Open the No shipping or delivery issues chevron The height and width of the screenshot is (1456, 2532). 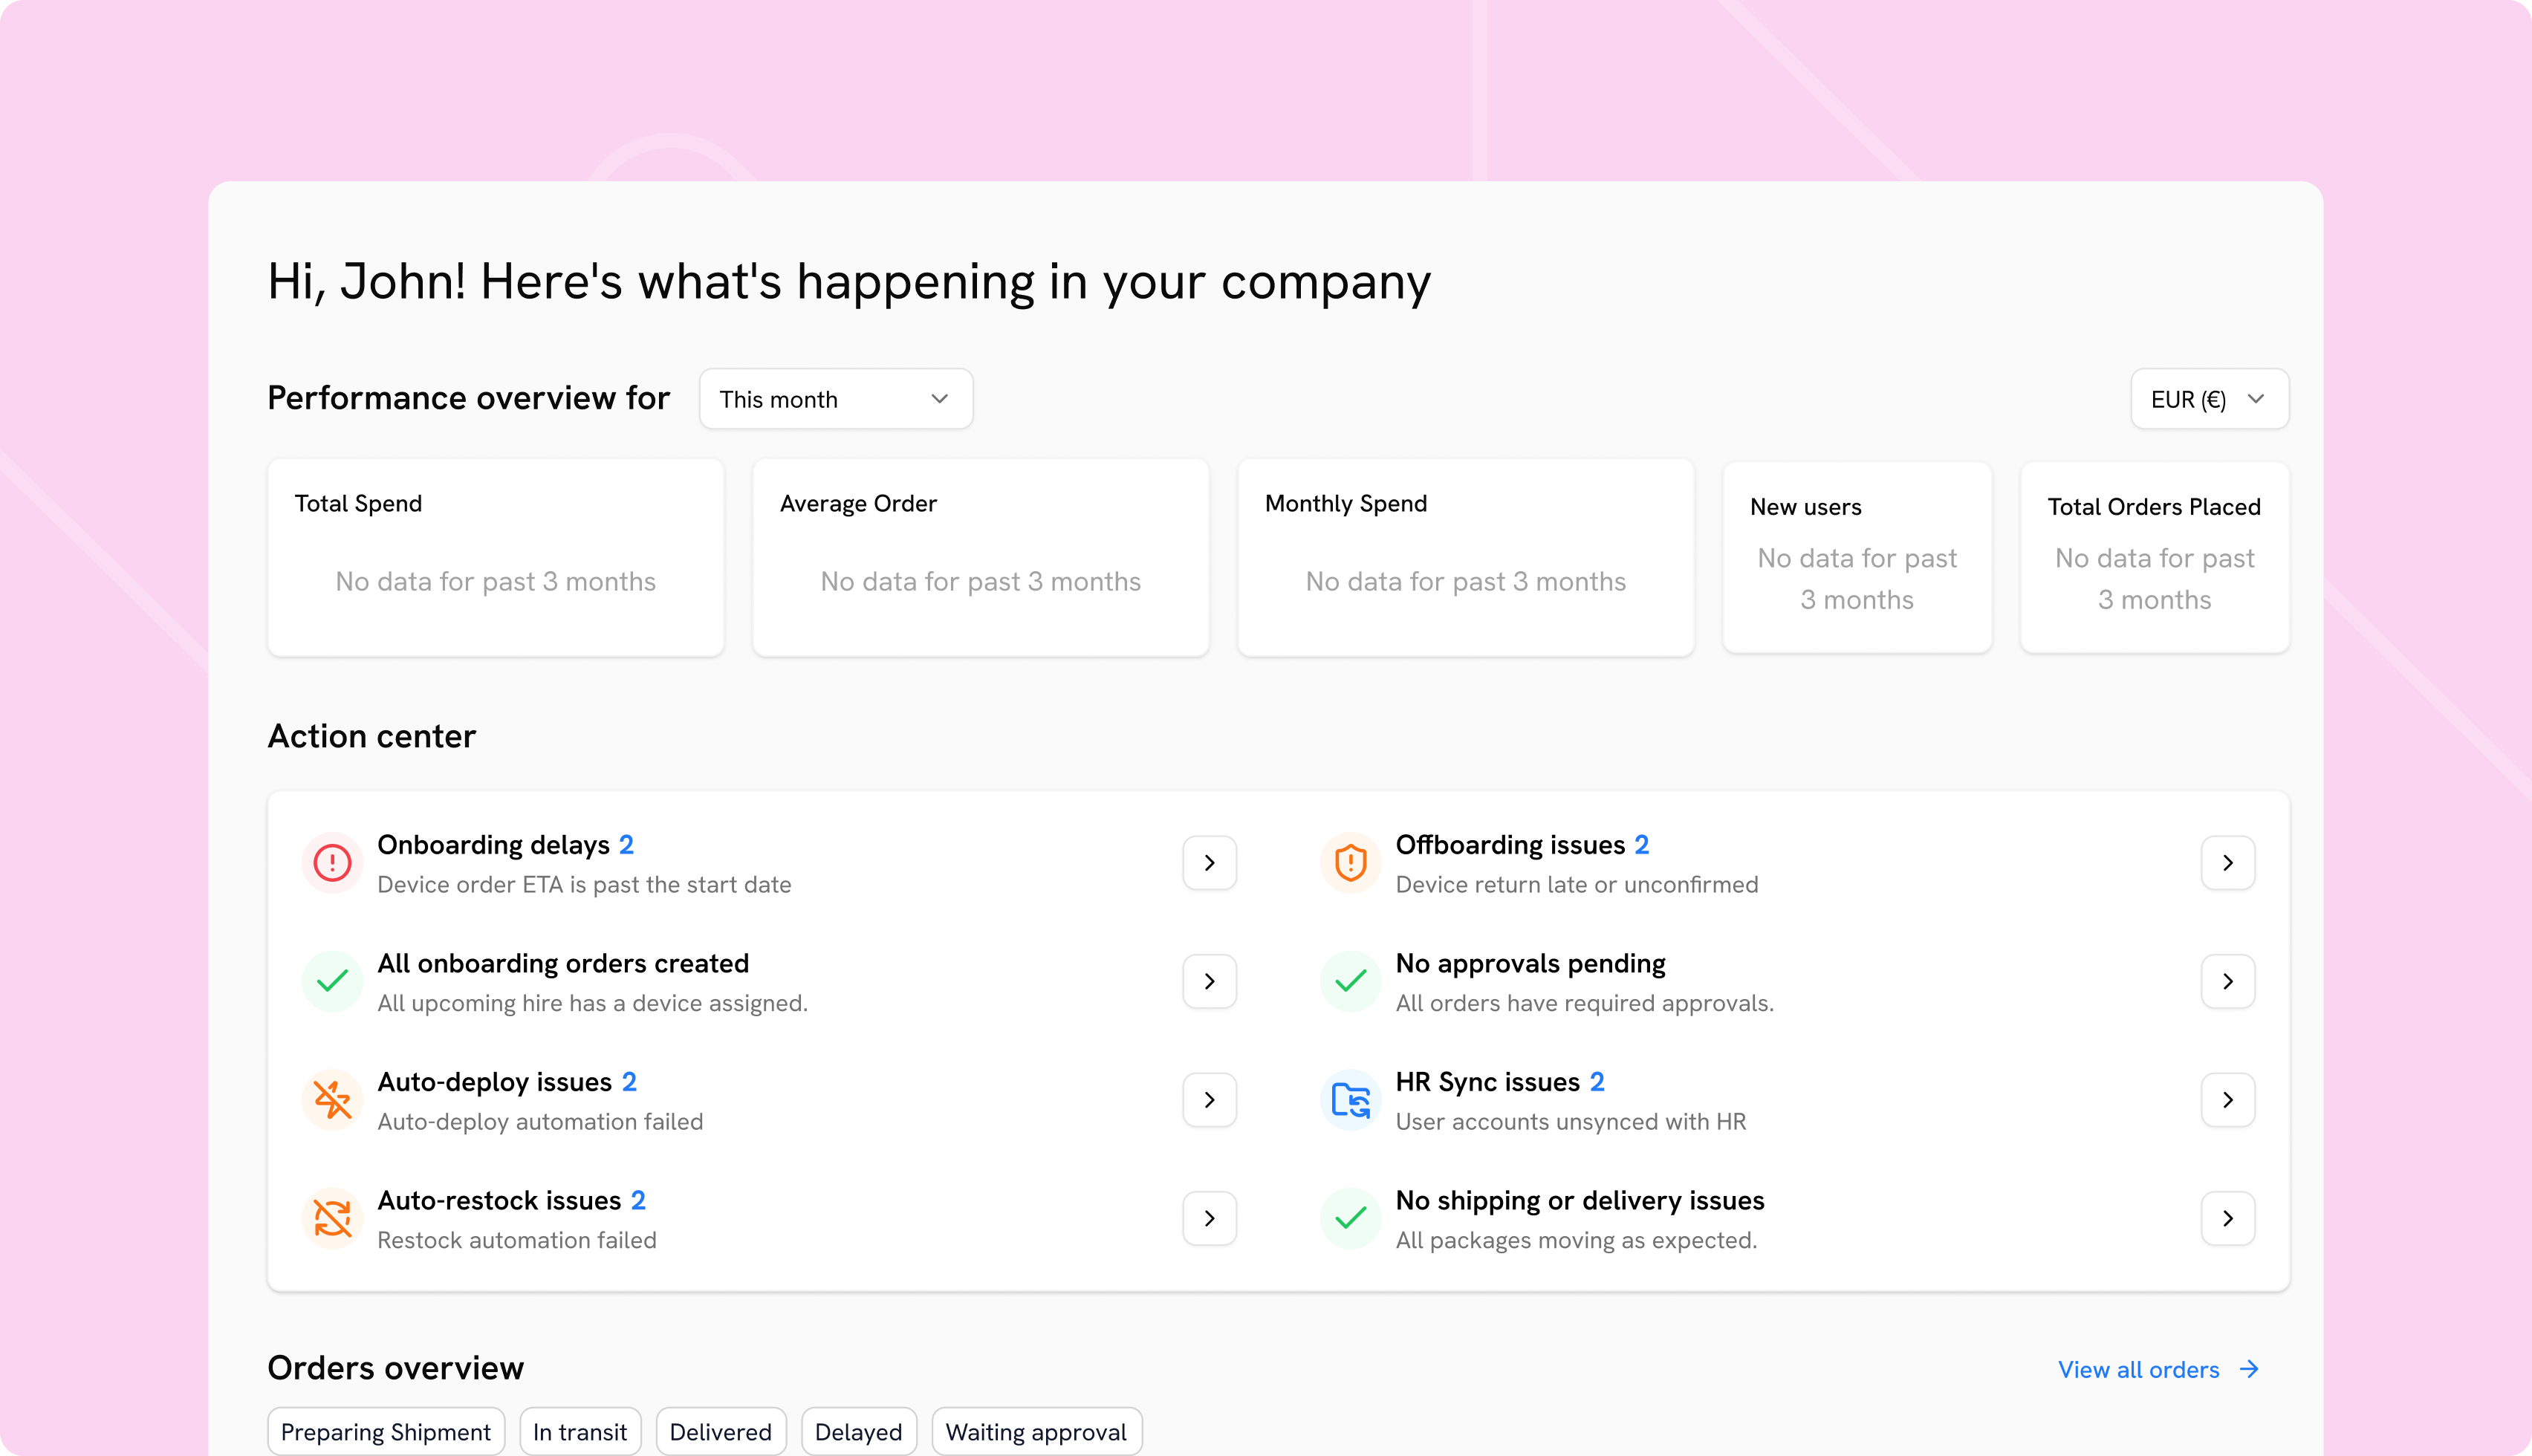(x=2227, y=1218)
